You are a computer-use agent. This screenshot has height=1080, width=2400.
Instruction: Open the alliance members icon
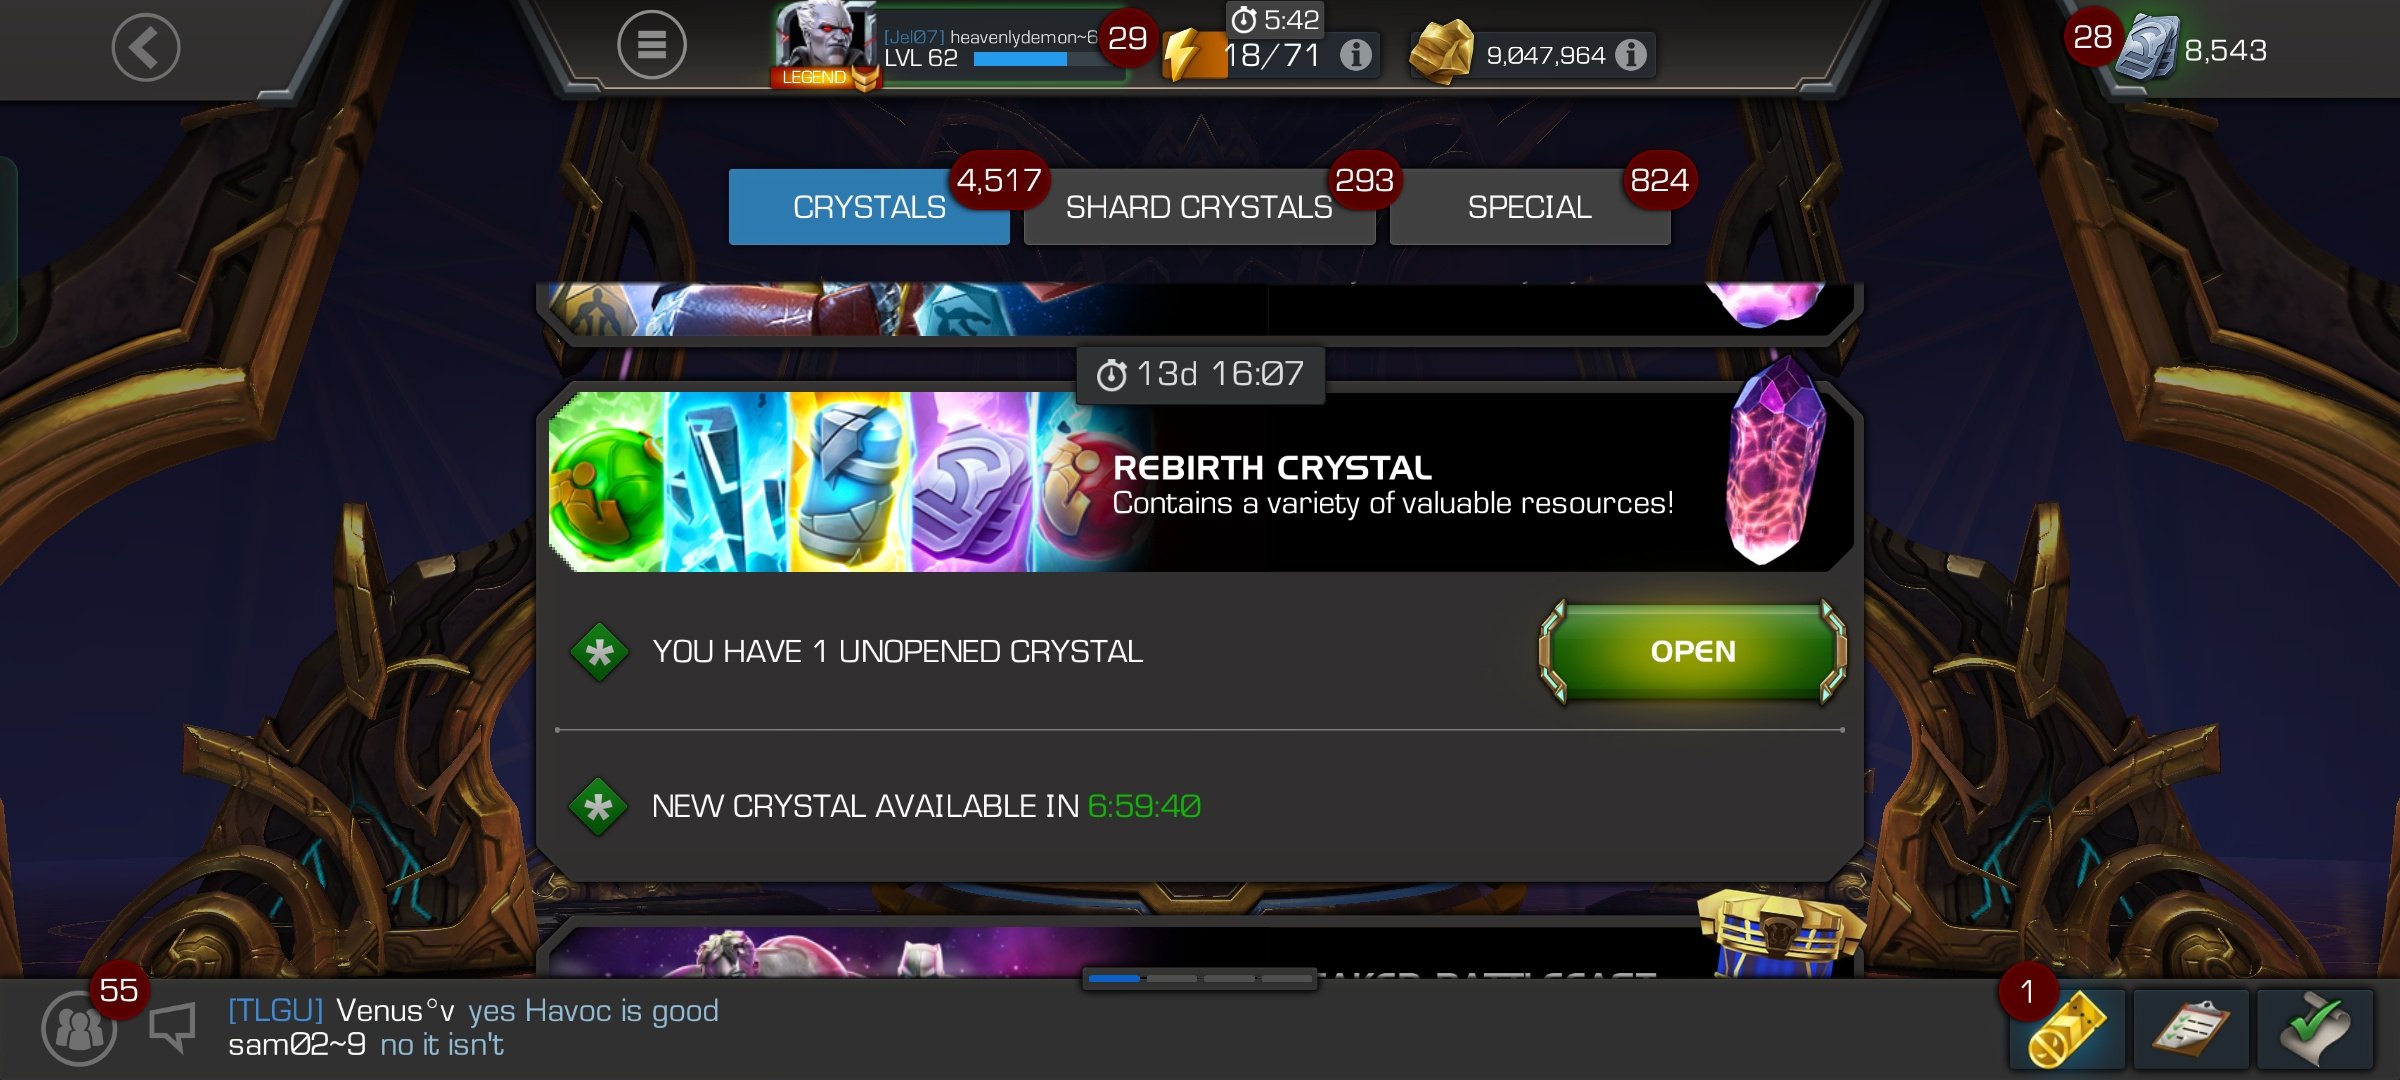pos(79,1028)
